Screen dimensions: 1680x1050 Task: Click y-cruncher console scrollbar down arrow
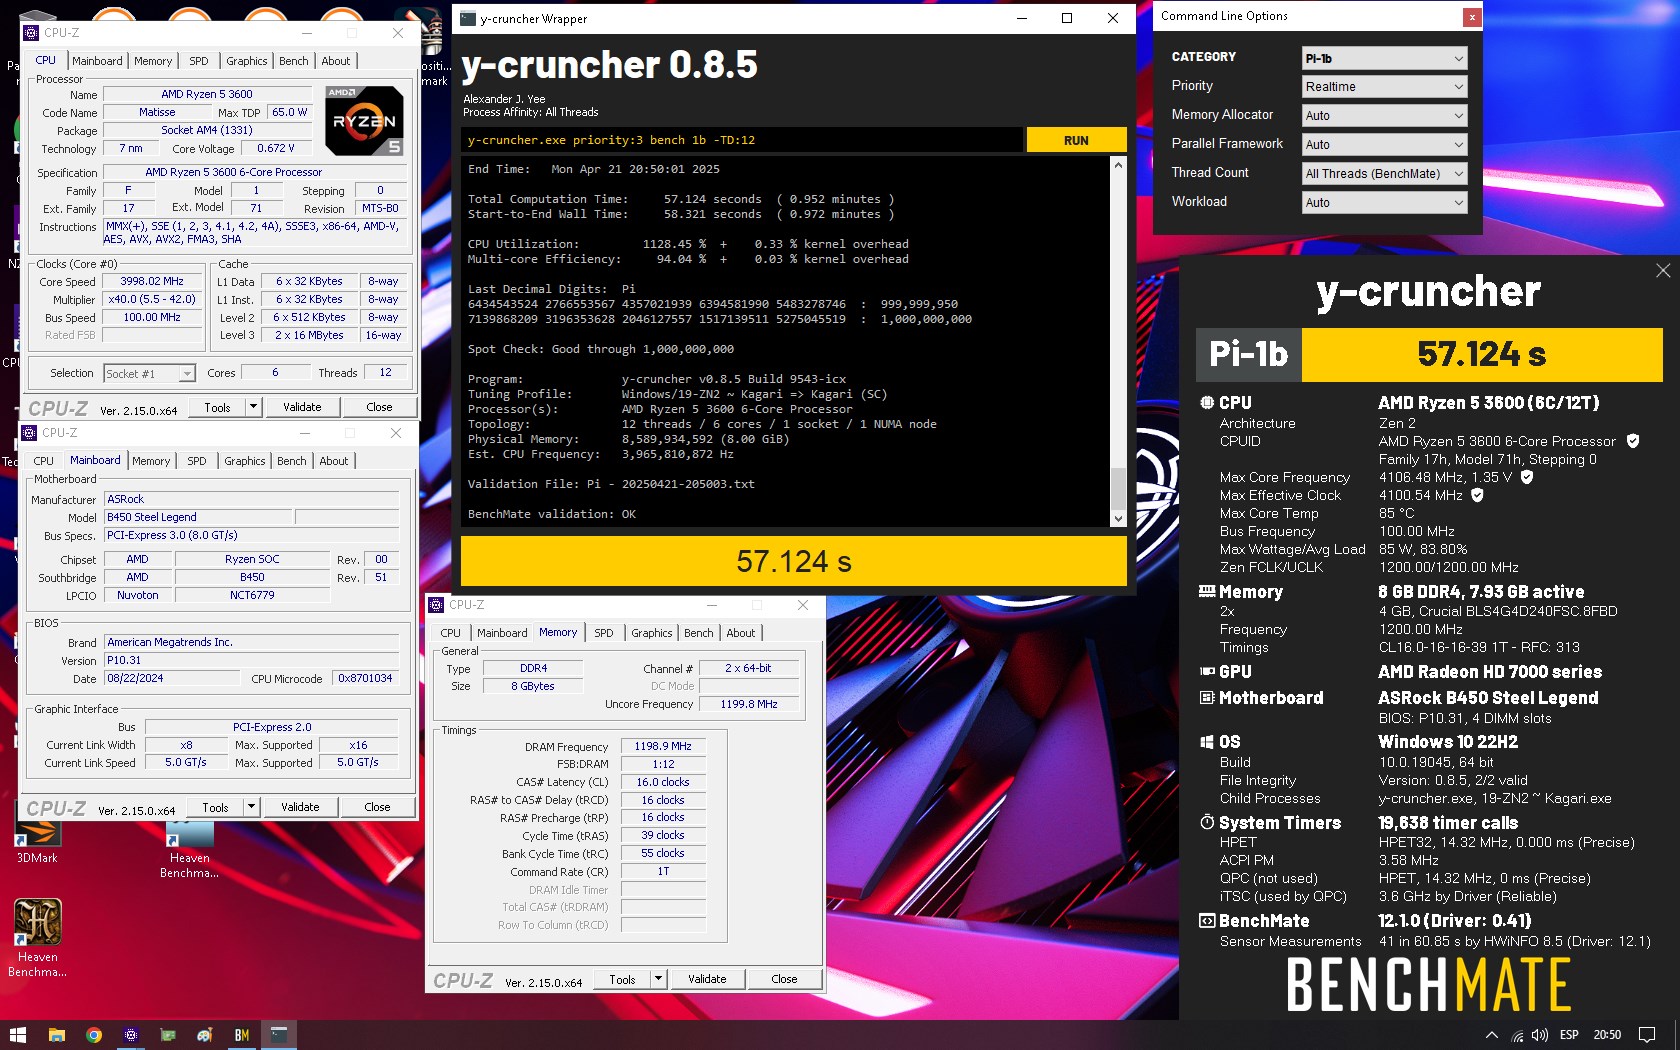click(x=1118, y=519)
